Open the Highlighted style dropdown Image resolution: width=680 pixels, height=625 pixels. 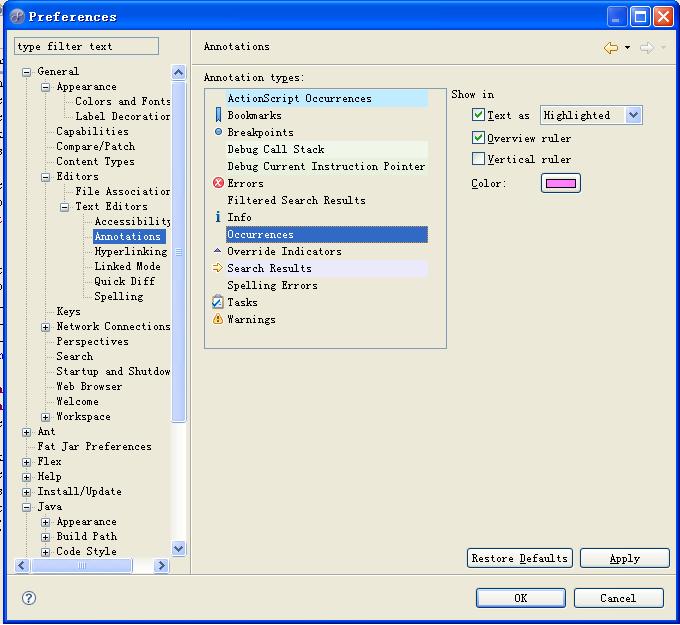pos(632,115)
